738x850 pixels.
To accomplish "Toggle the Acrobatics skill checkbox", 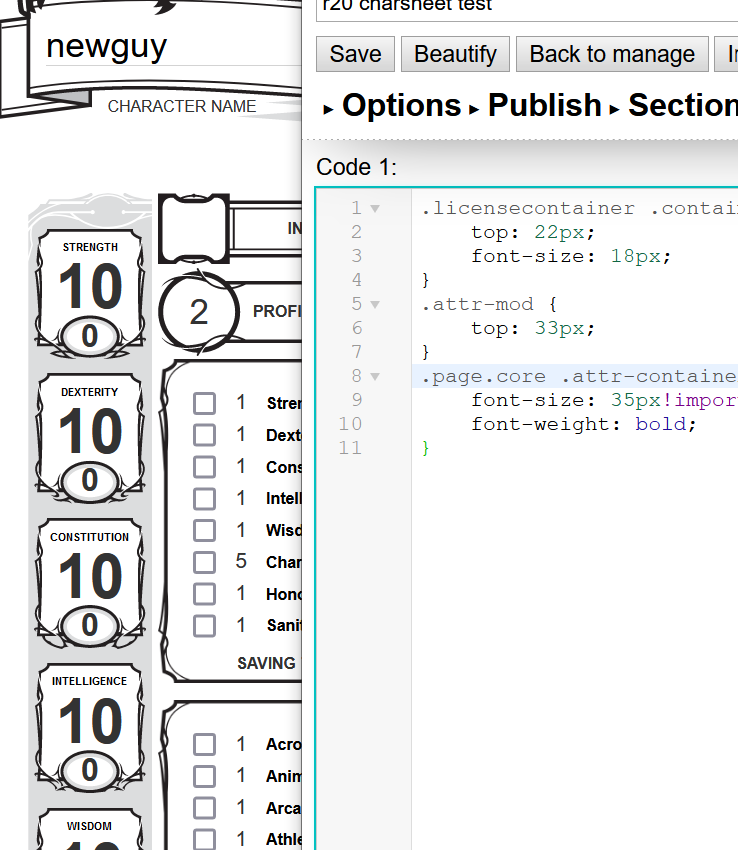I will [205, 744].
